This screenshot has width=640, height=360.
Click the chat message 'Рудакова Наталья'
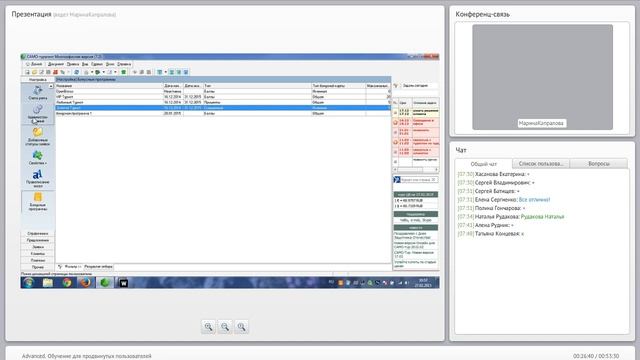[x=542, y=217]
